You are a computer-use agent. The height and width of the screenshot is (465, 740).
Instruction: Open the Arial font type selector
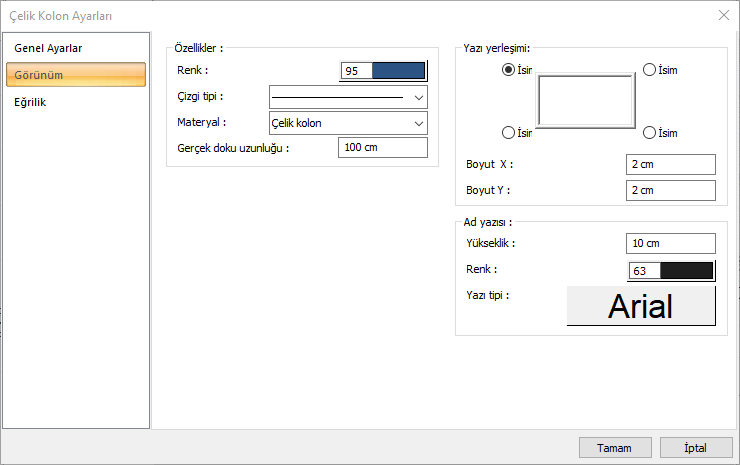641,306
